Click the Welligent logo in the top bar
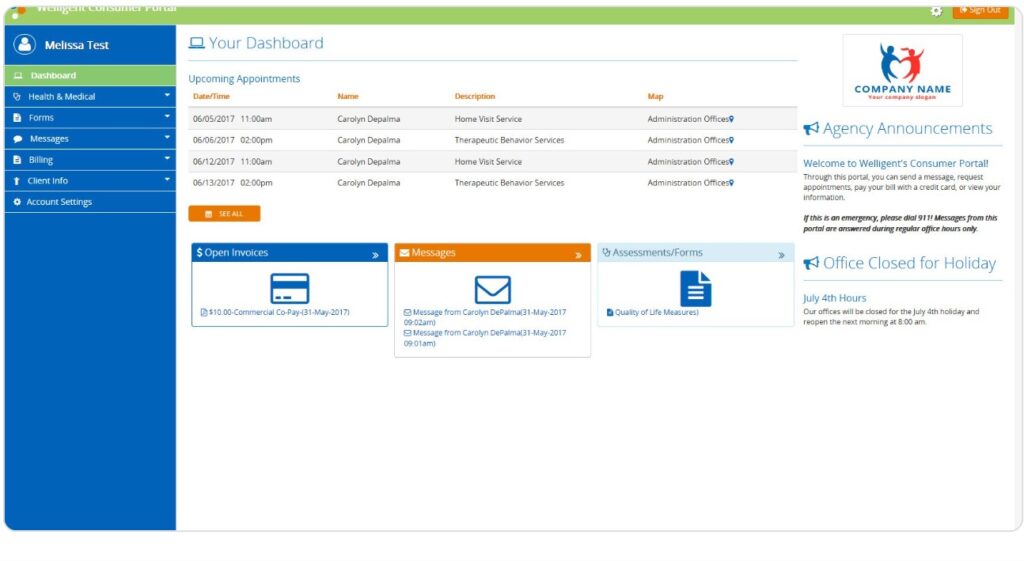1024x561 pixels. click(x=18, y=11)
